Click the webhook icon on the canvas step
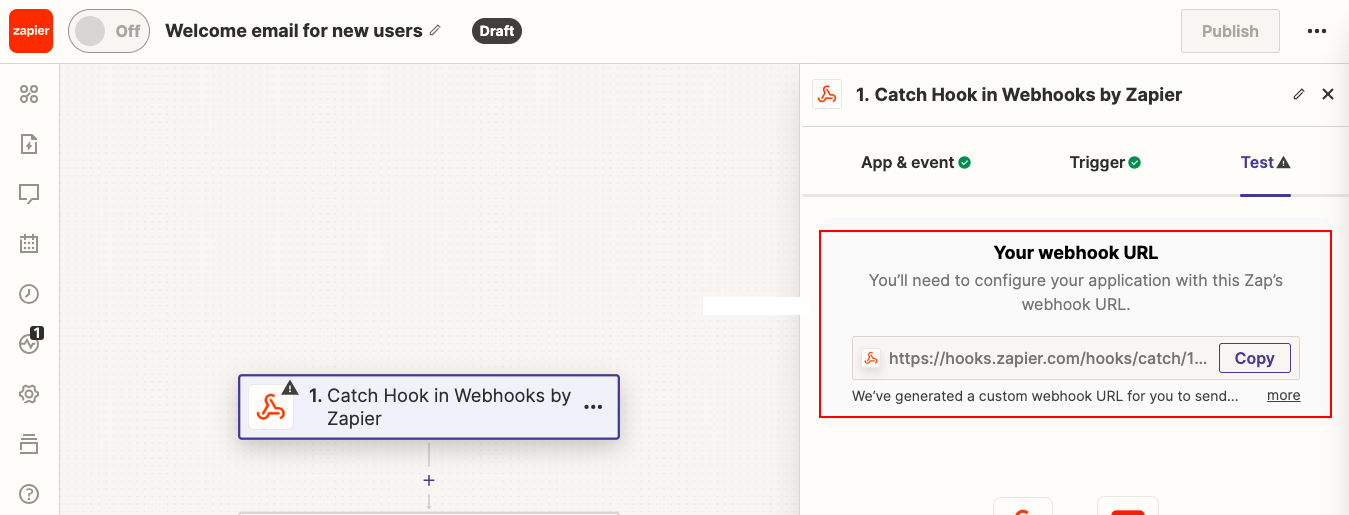This screenshot has height=515, width=1349. pos(271,408)
